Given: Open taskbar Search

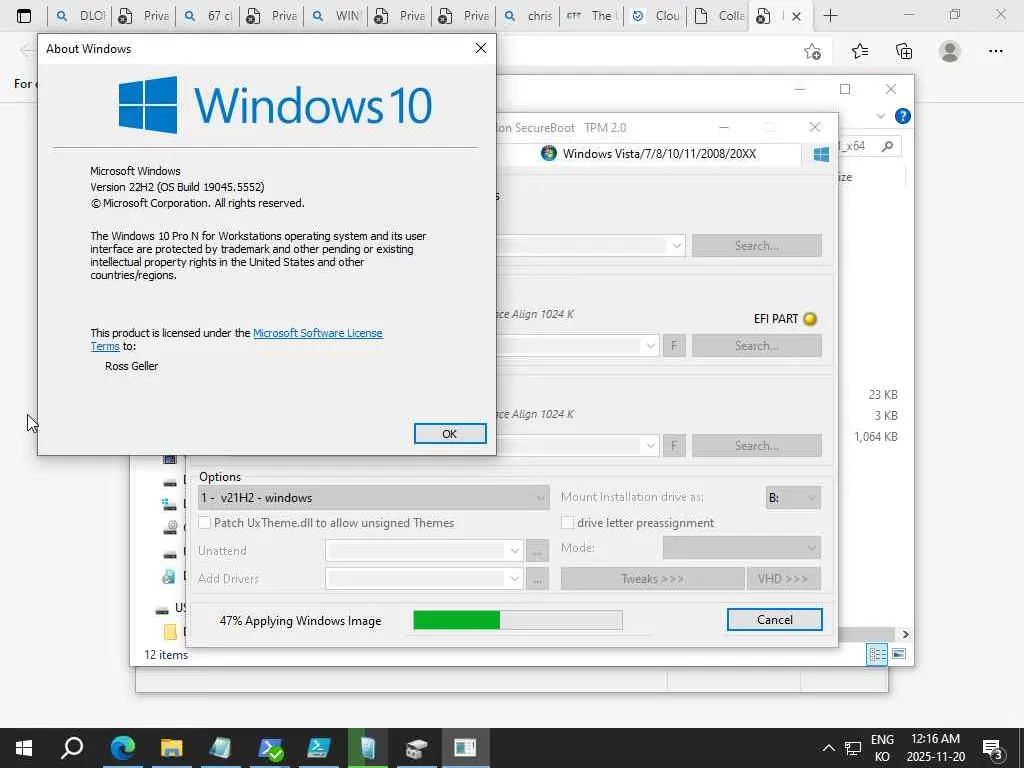Looking at the screenshot, I should pyautogui.click(x=72, y=748).
